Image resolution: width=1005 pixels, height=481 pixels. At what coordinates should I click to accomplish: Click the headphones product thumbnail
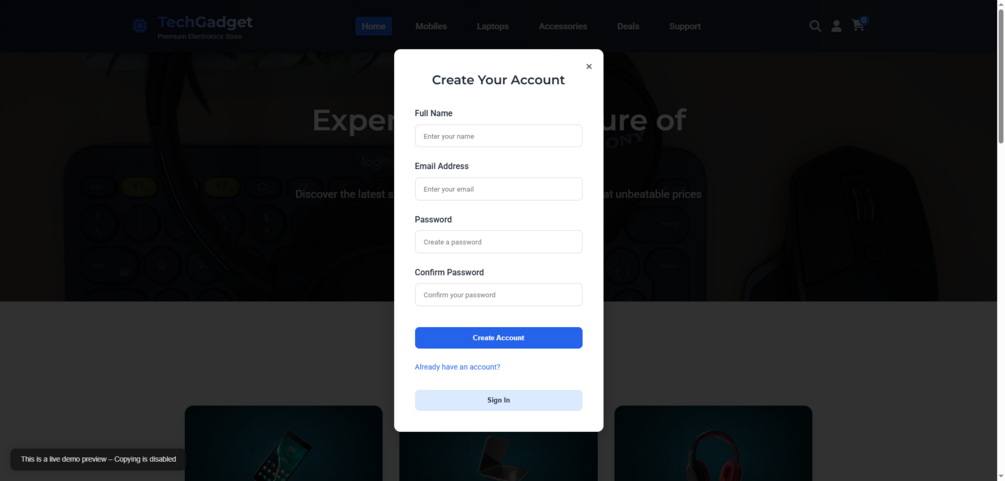click(x=713, y=443)
